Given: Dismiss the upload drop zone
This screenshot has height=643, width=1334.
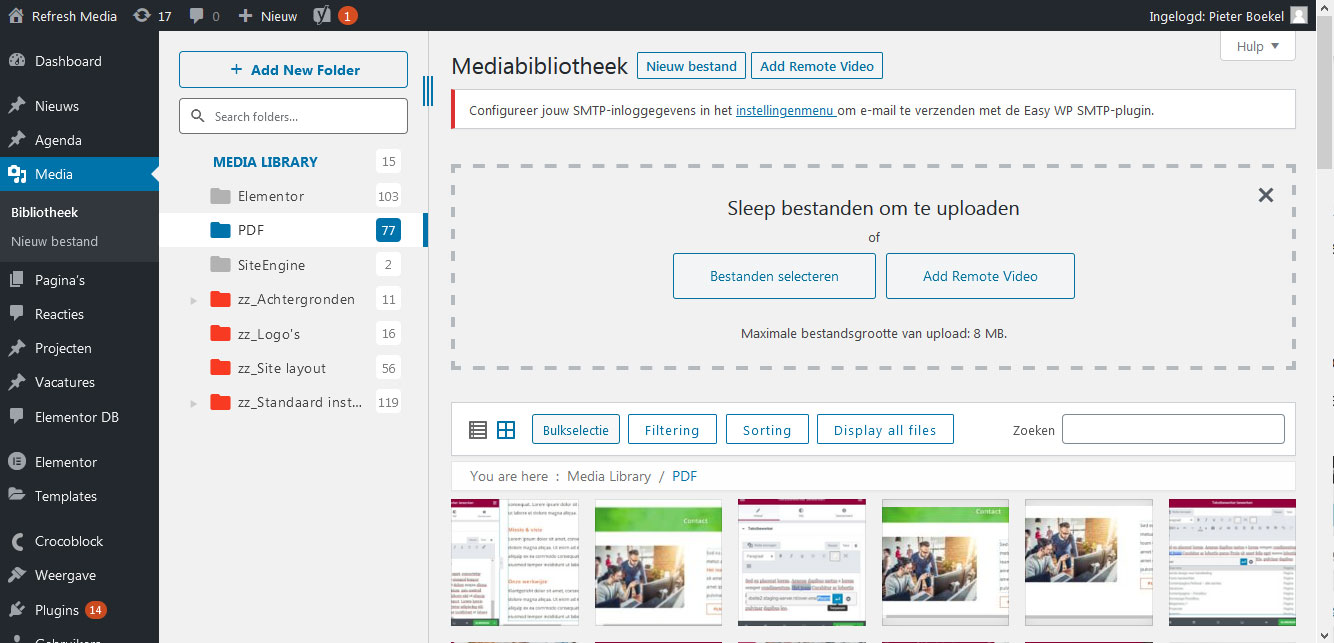Looking at the screenshot, I should pyautogui.click(x=1265, y=195).
